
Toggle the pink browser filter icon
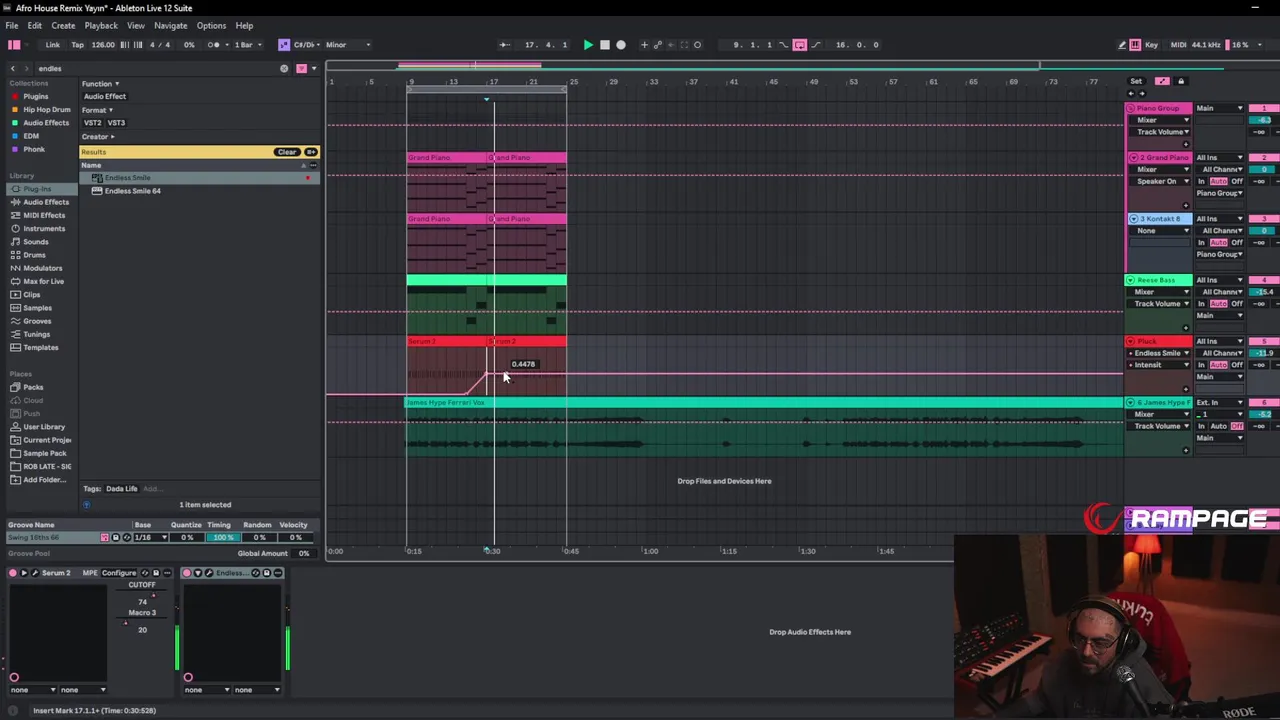pos(301,68)
